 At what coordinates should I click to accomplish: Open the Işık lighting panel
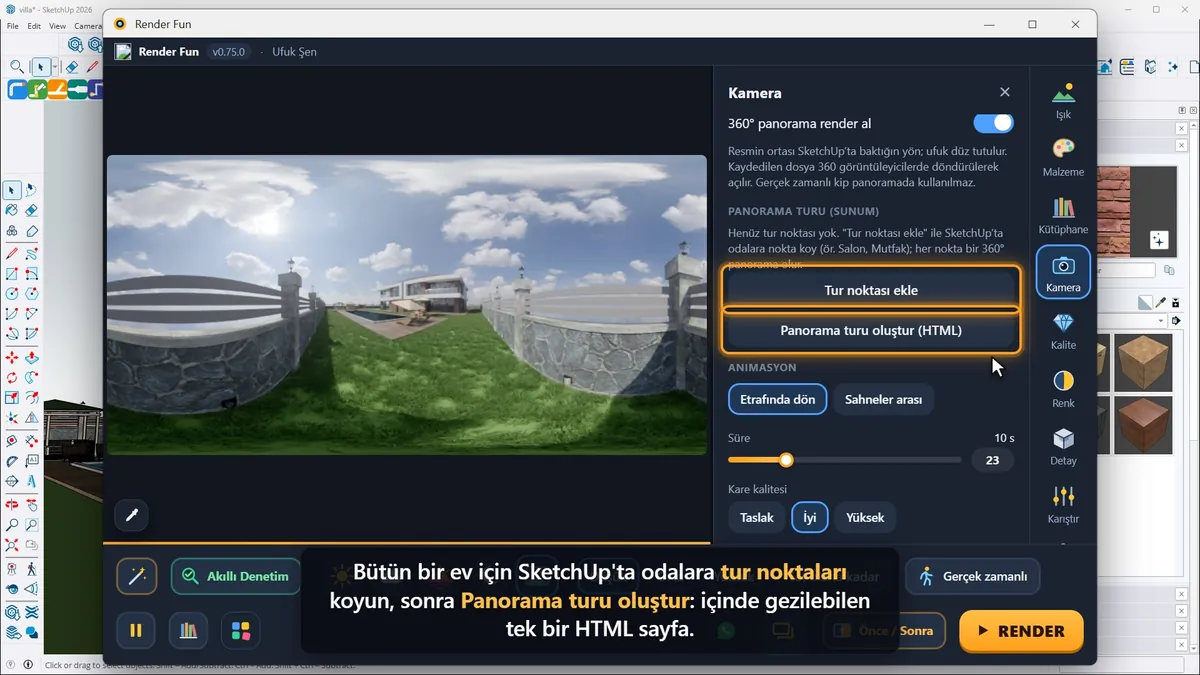(x=1063, y=100)
